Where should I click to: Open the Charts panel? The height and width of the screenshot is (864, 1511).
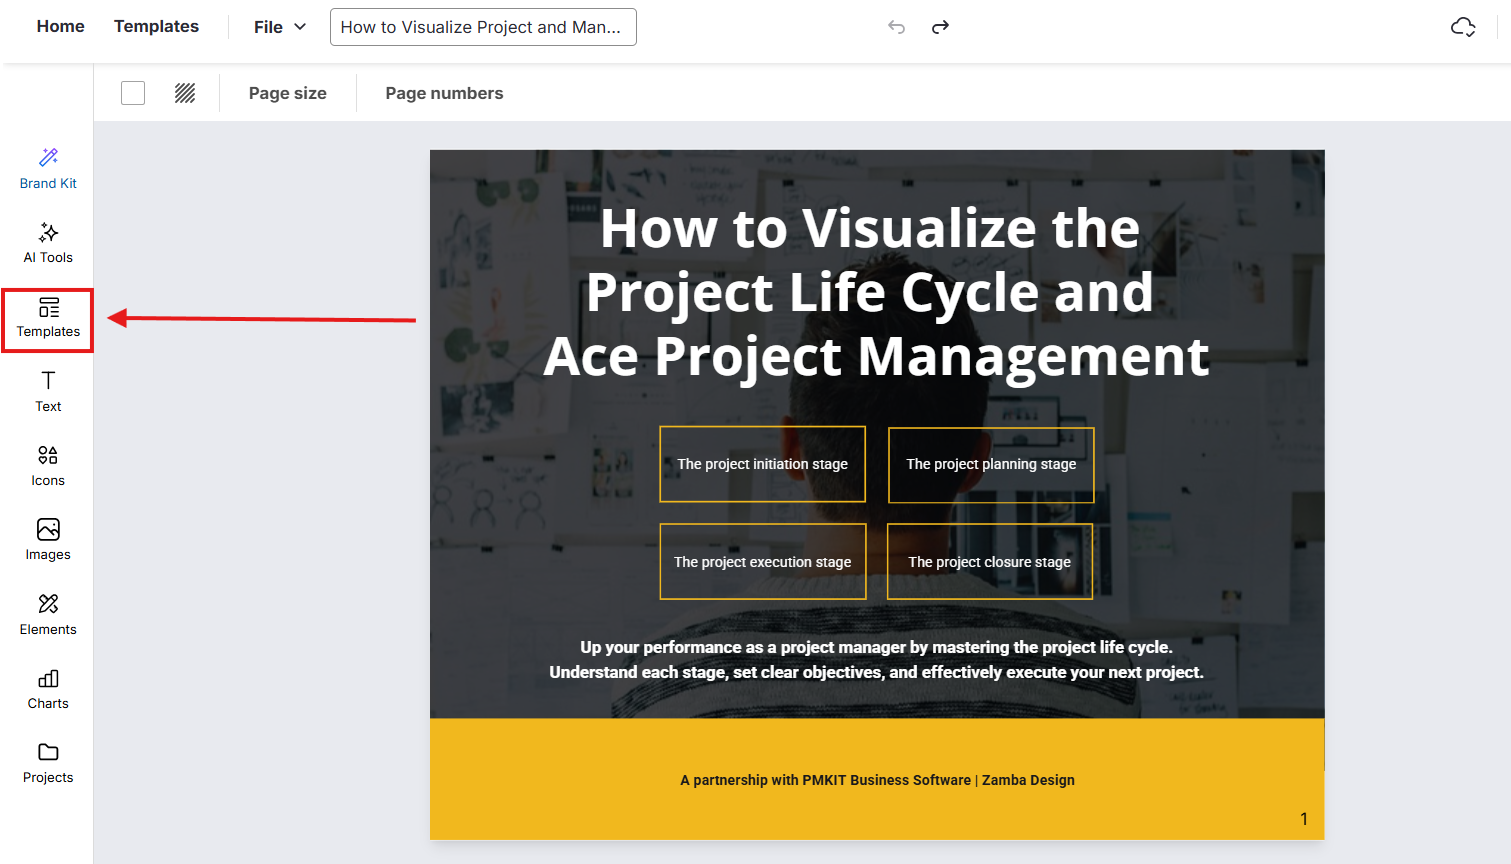click(x=48, y=689)
